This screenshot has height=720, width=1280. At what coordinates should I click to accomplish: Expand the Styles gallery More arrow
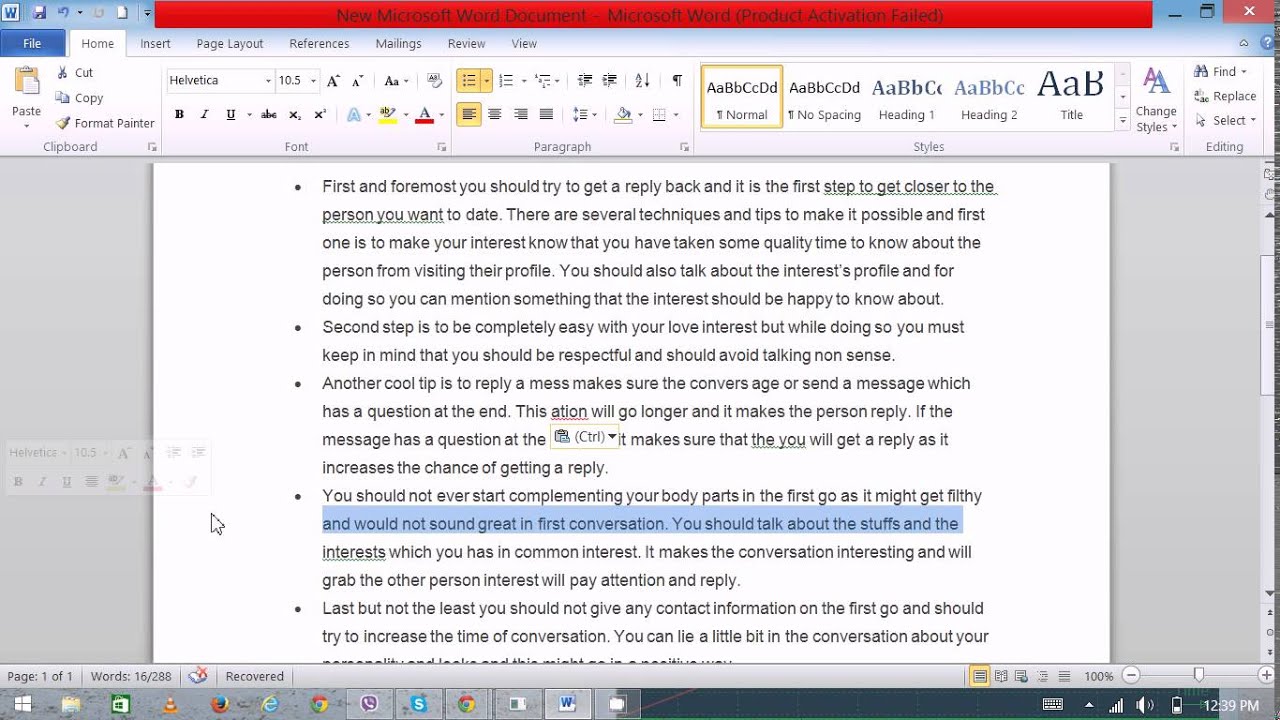pos(1123,121)
